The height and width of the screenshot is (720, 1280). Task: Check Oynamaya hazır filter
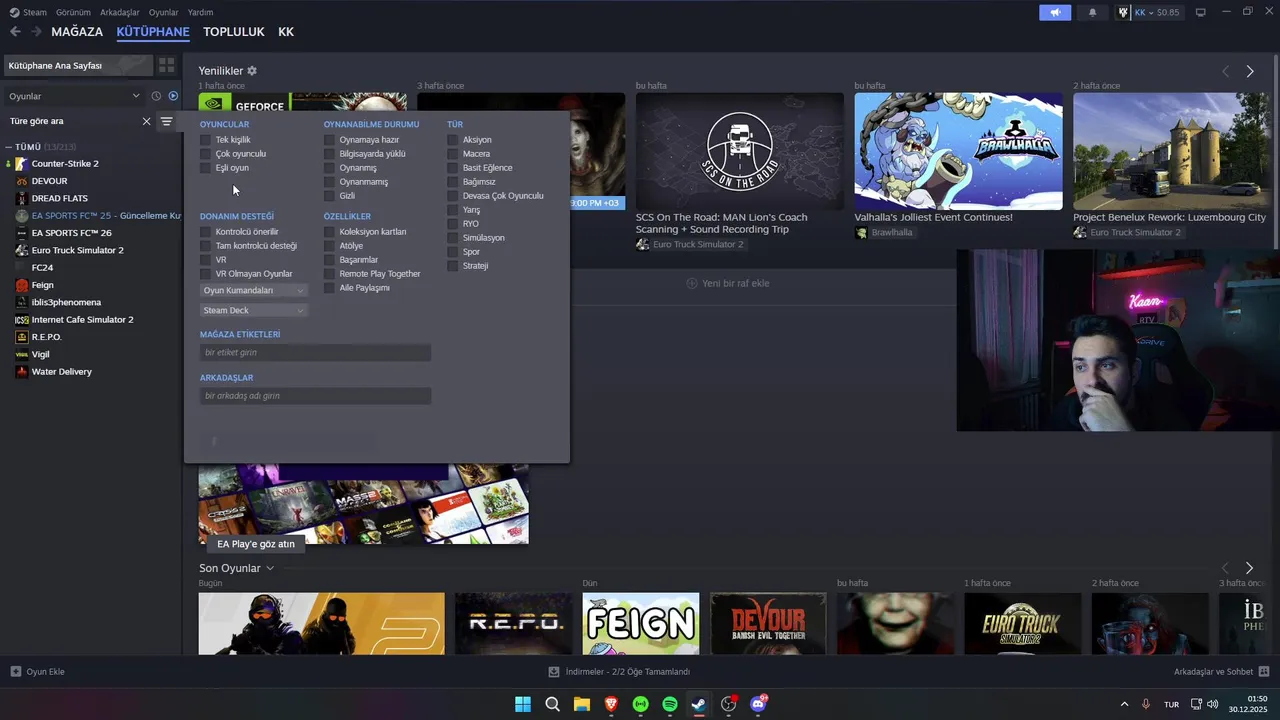(x=329, y=140)
